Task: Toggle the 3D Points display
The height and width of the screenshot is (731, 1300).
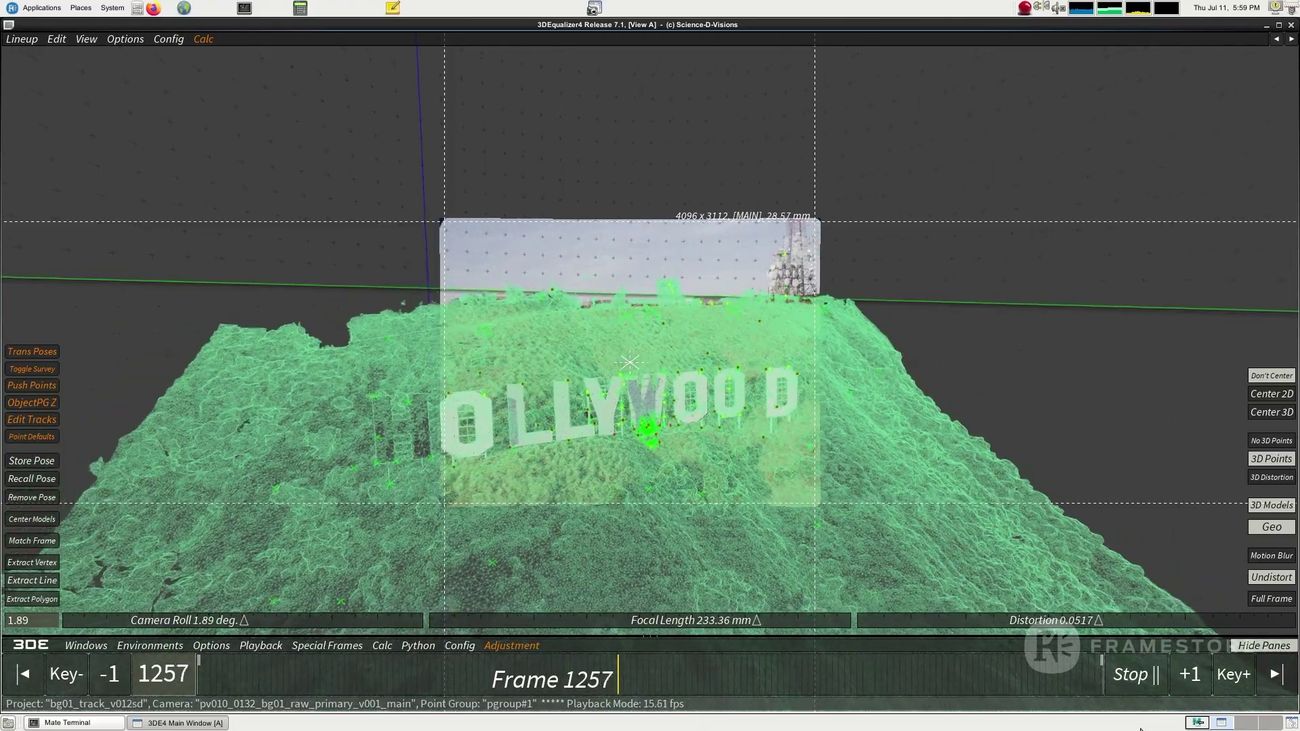Action: [1271, 459]
